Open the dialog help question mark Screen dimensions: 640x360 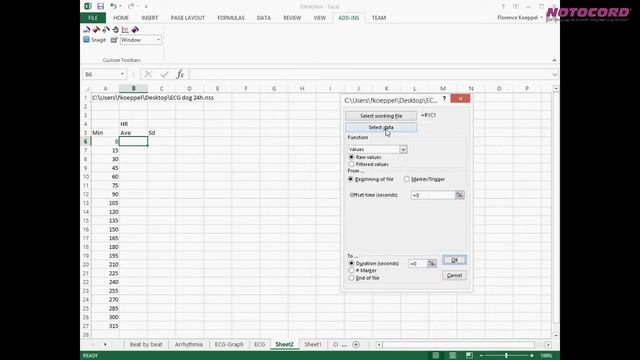click(444, 98)
